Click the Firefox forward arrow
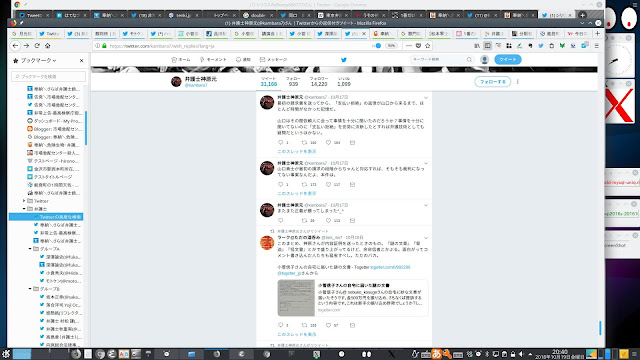Image resolution: width=640 pixels, height=360 pixels. [26, 46]
